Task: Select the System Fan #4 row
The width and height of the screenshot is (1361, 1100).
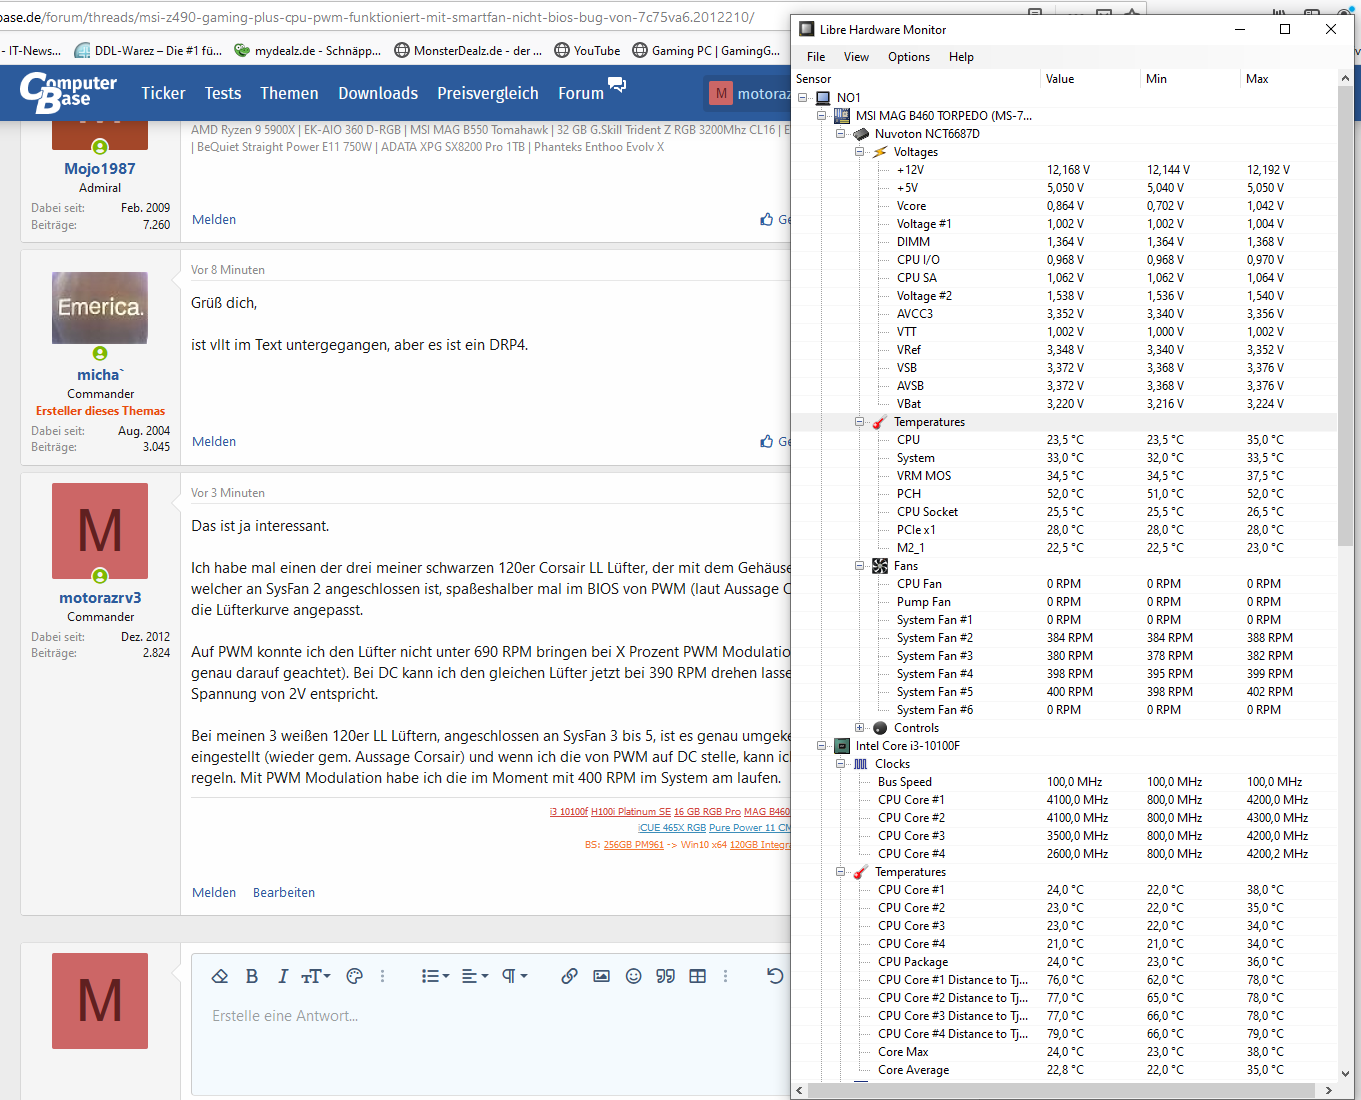Action: pyautogui.click(x=1065, y=674)
